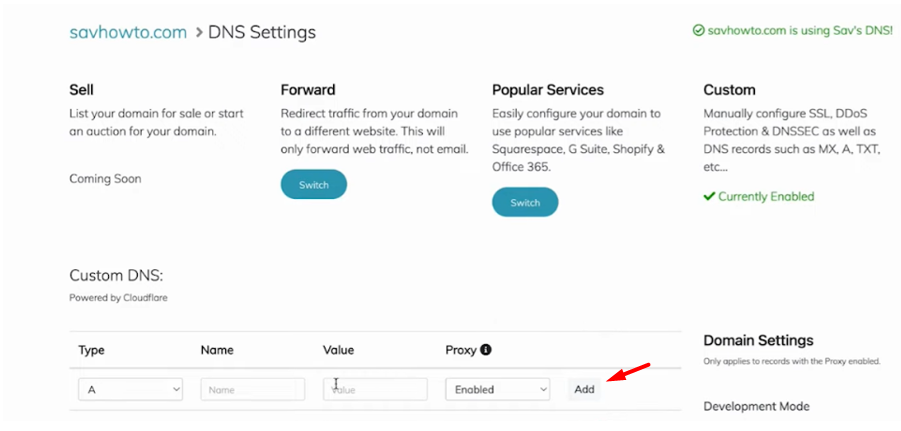Click the Switch button under Forward
The height and width of the screenshot is (431, 901).
[x=314, y=184]
